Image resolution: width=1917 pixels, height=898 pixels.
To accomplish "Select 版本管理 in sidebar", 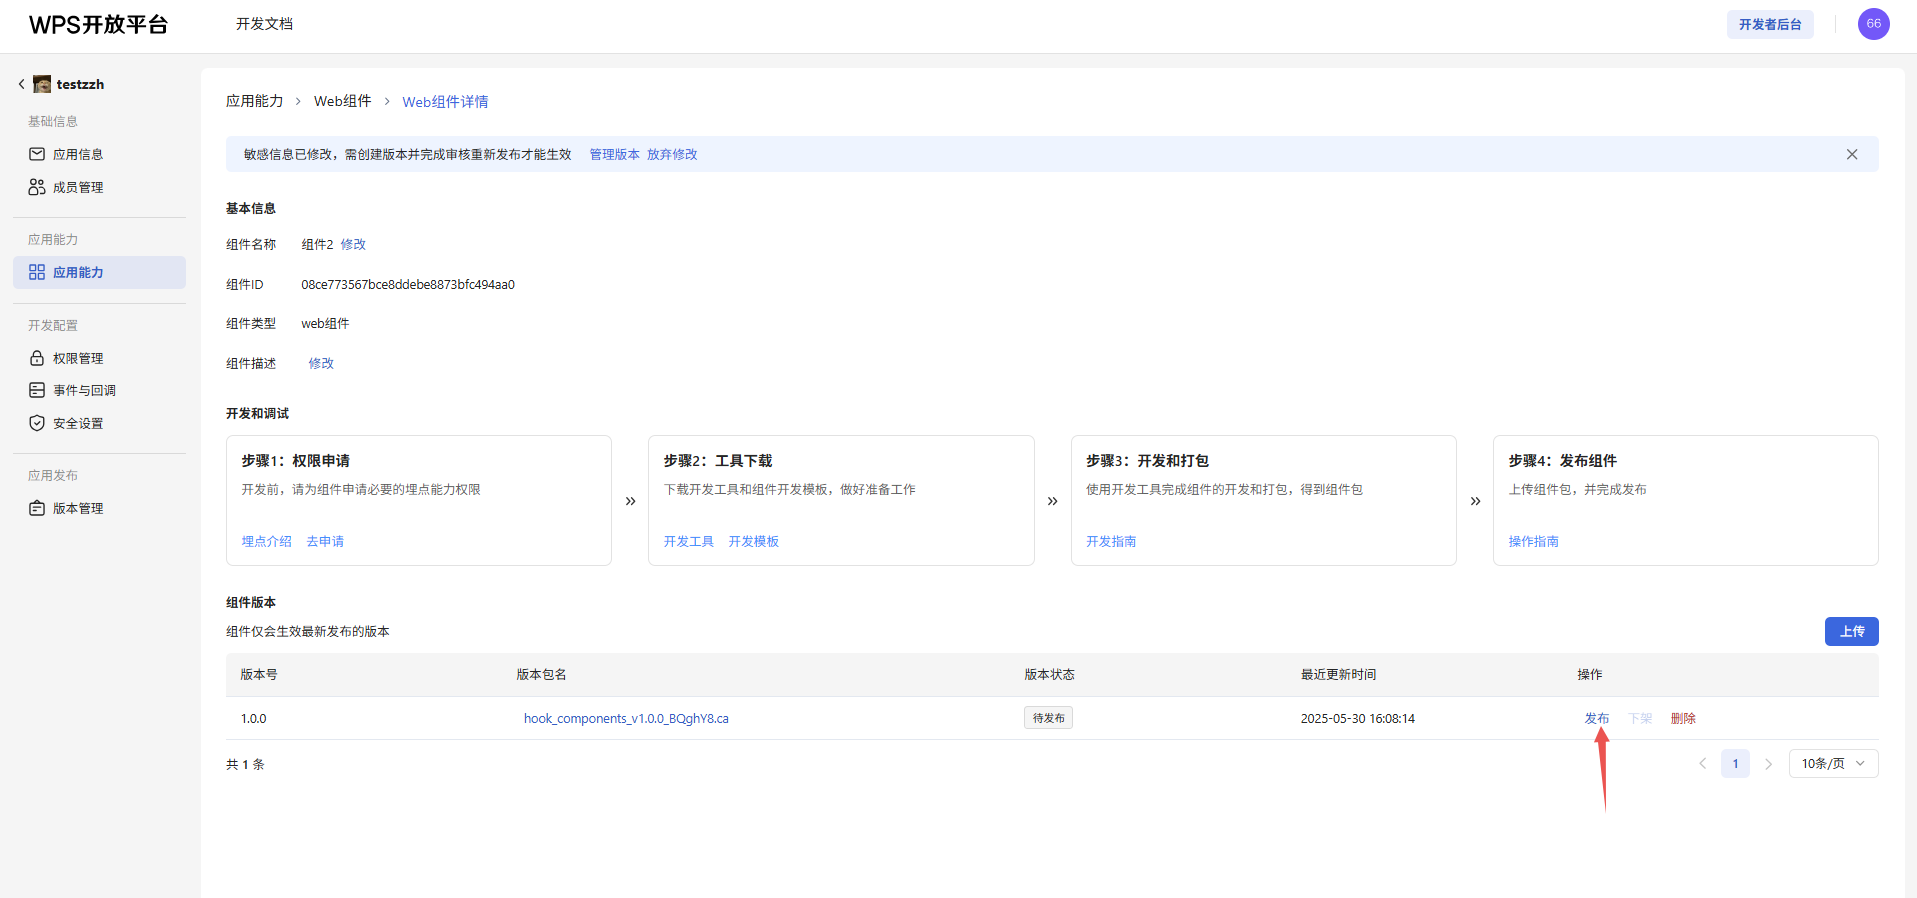I will coord(78,508).
